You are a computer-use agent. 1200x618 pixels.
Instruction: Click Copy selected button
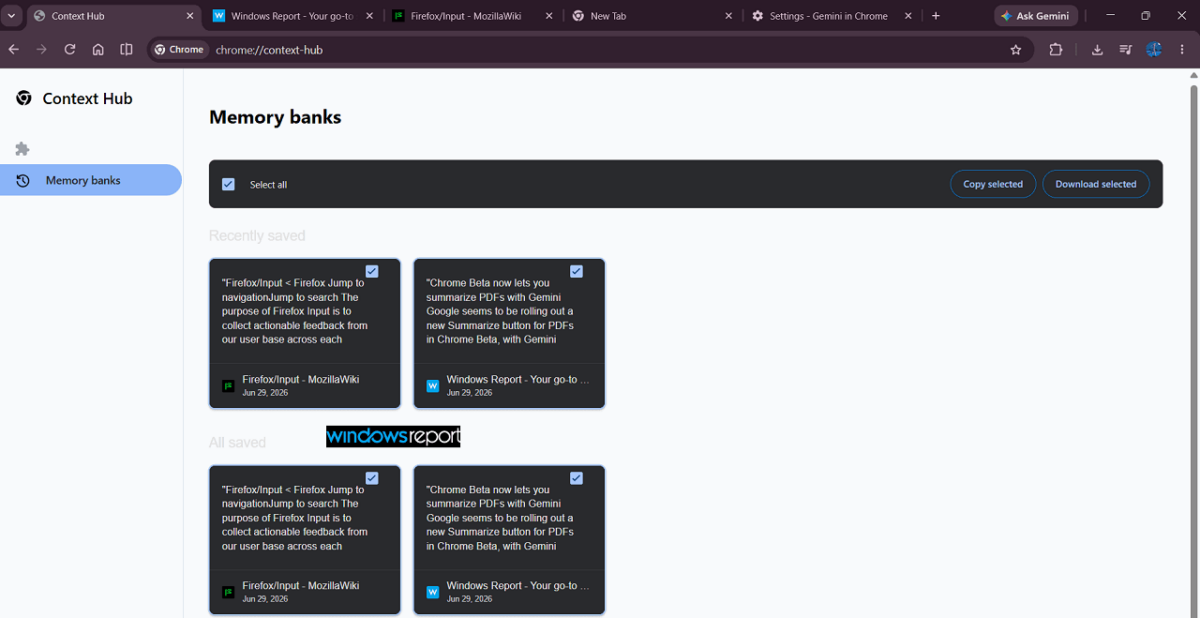(993, 184)
